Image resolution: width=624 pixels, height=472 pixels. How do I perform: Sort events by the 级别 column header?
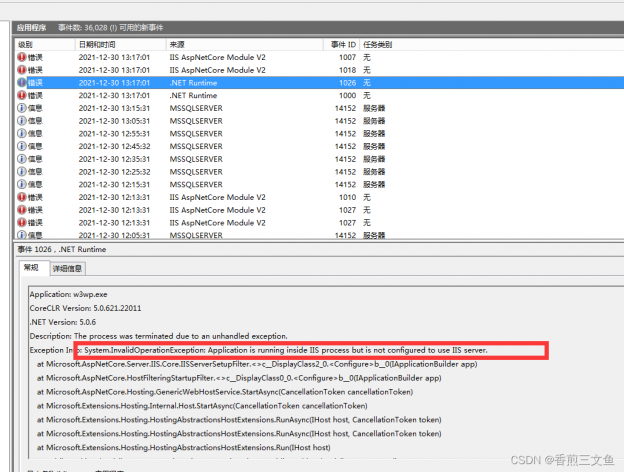click(x=26, y=45)
